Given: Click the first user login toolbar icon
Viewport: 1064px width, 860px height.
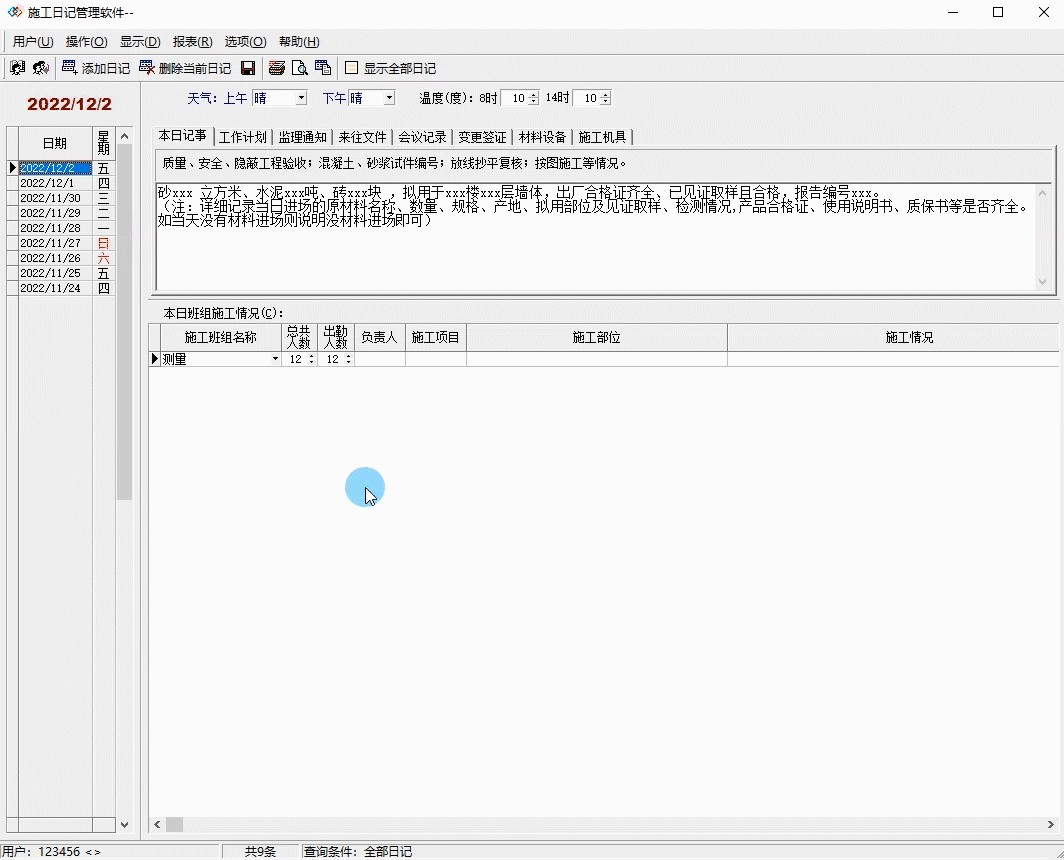Looking at the screenshot, I should point(17,68).
